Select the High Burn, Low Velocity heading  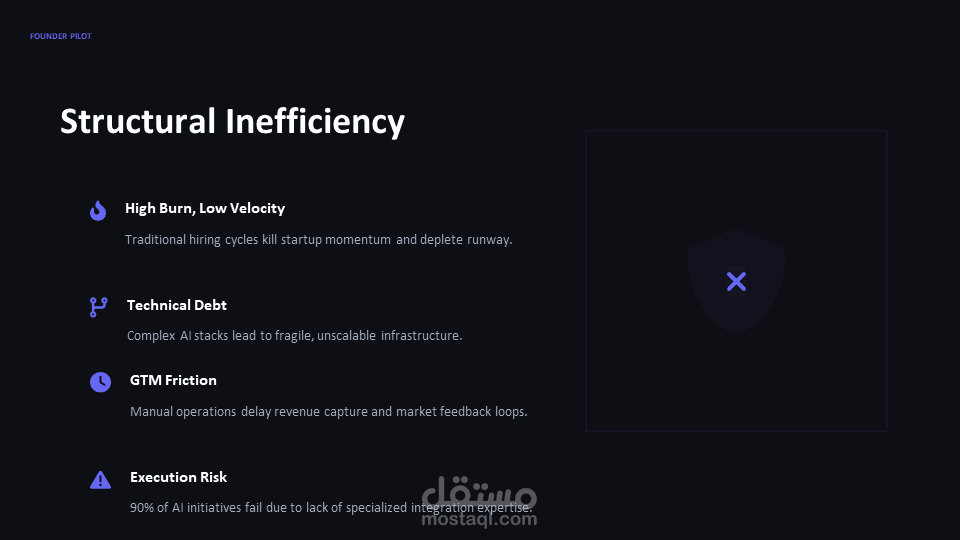point(205,208)
